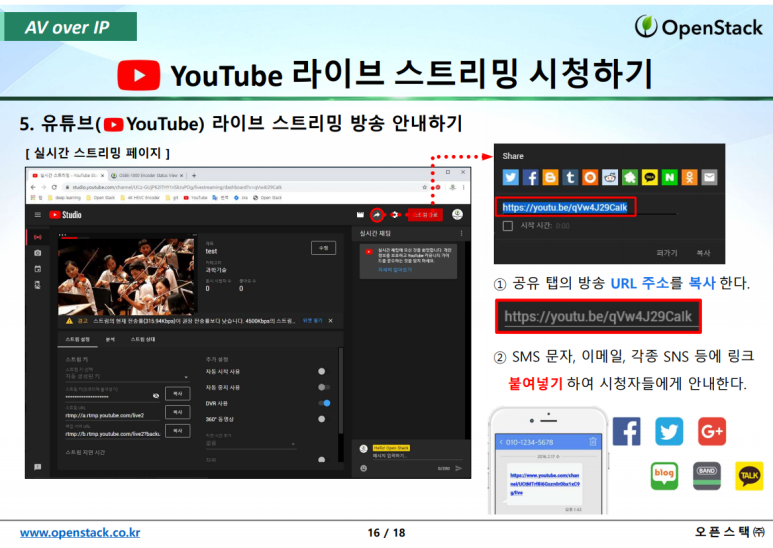773x548 pixels.
Task: Select the webcam camera icon in sidebar
Action: tap(37, 253)
